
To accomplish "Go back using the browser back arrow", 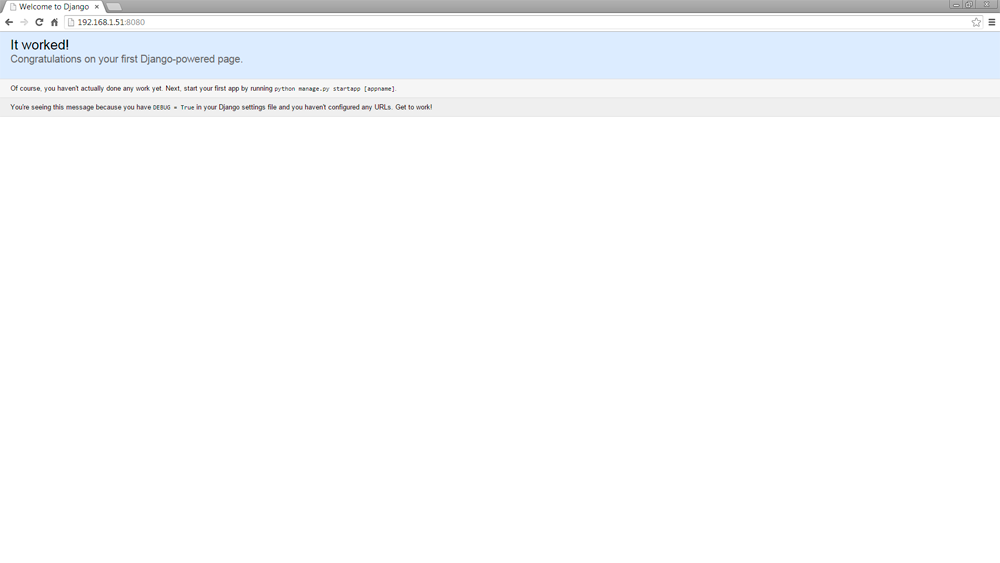I will point(9,22).
